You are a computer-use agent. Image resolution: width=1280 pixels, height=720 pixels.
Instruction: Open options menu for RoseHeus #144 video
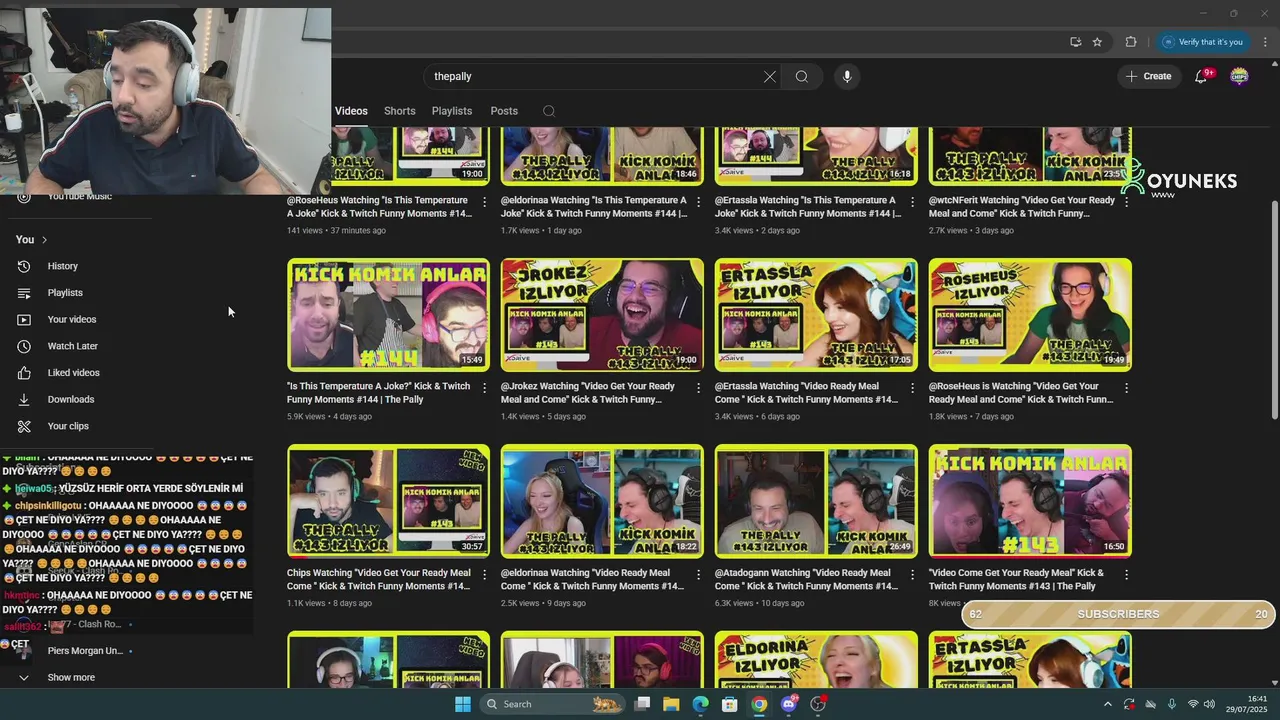(x=485, y=202)
